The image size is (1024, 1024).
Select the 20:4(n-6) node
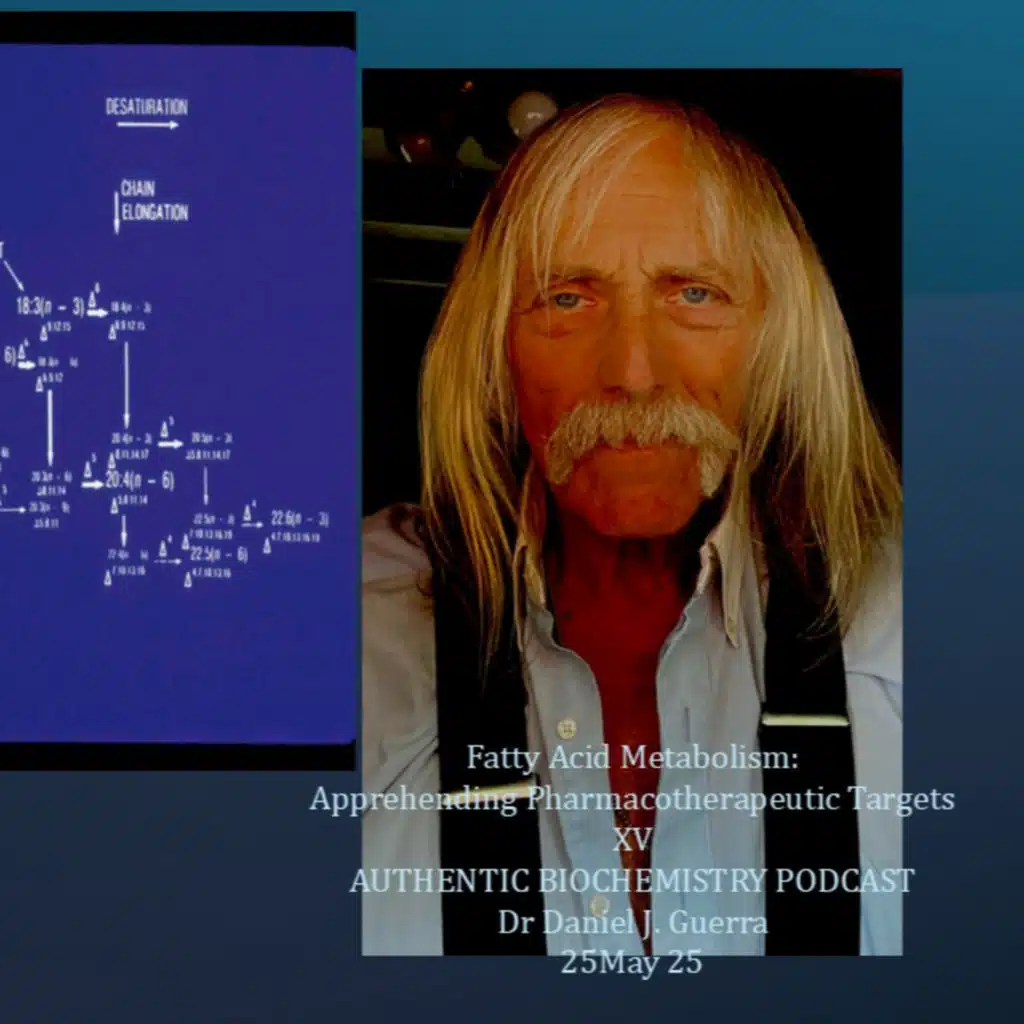(141, 478)
